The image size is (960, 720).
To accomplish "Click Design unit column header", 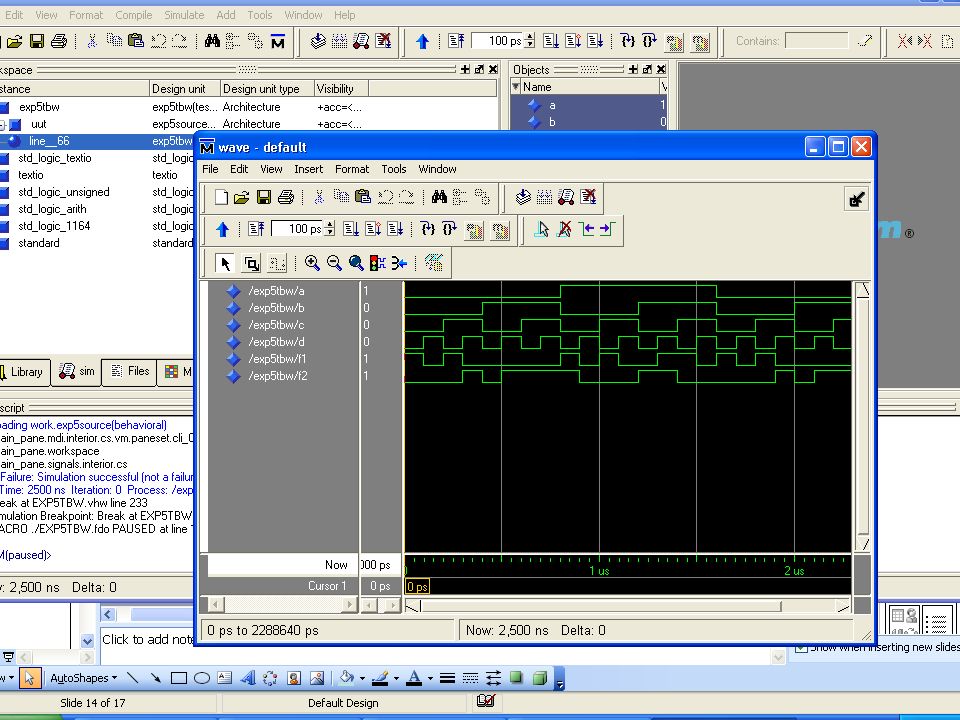I will 185,89.
